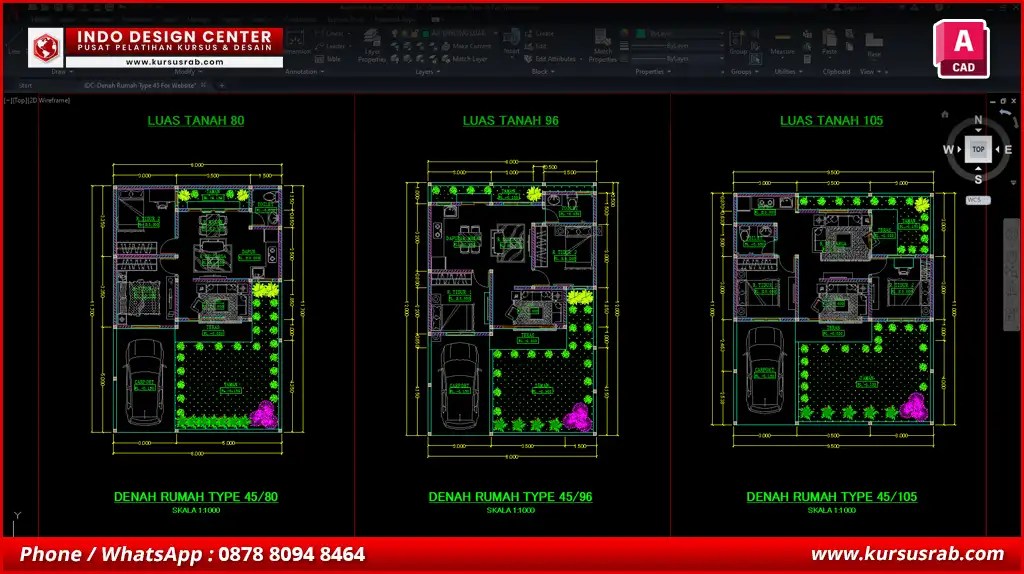Click the East compass letter on ViewCube

coord(1008,150)
